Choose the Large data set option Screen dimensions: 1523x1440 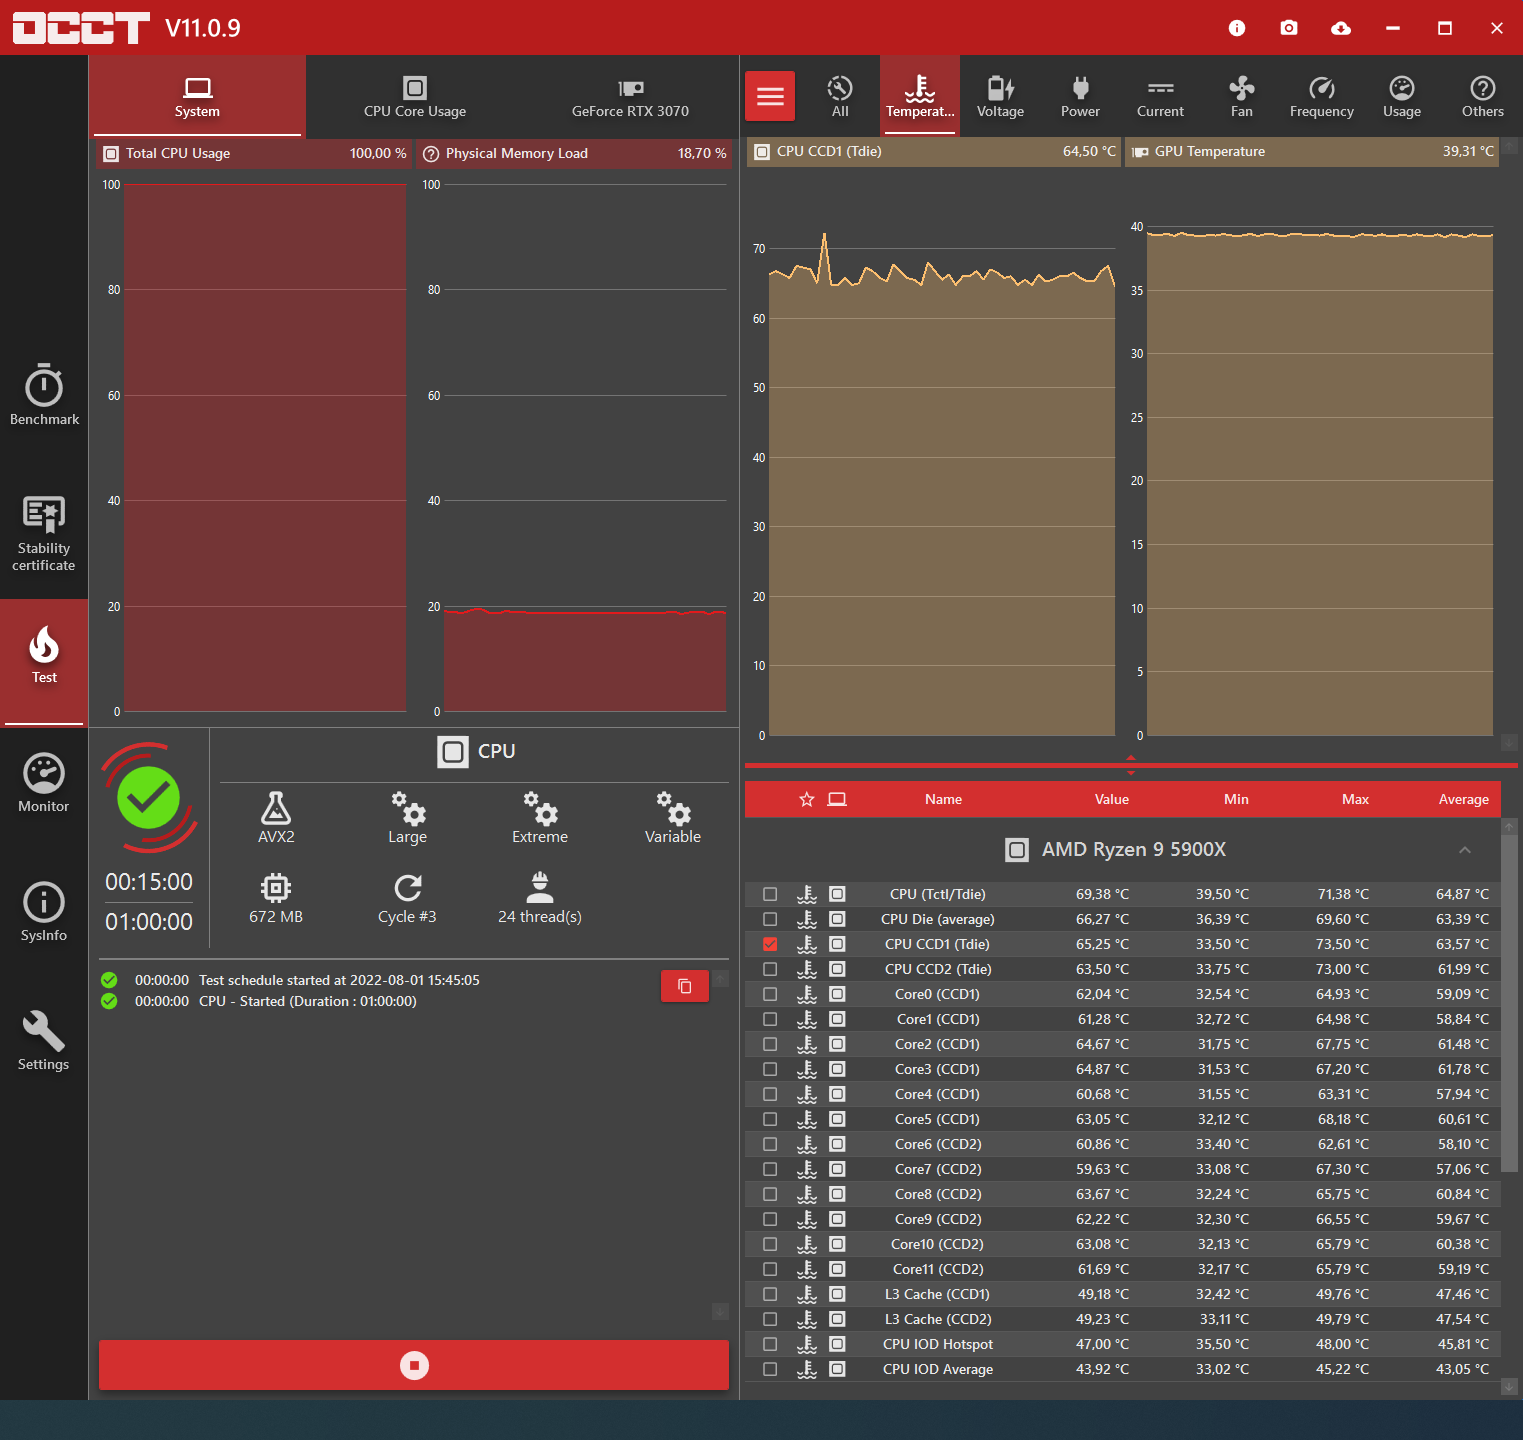click(x=408, y=818)
